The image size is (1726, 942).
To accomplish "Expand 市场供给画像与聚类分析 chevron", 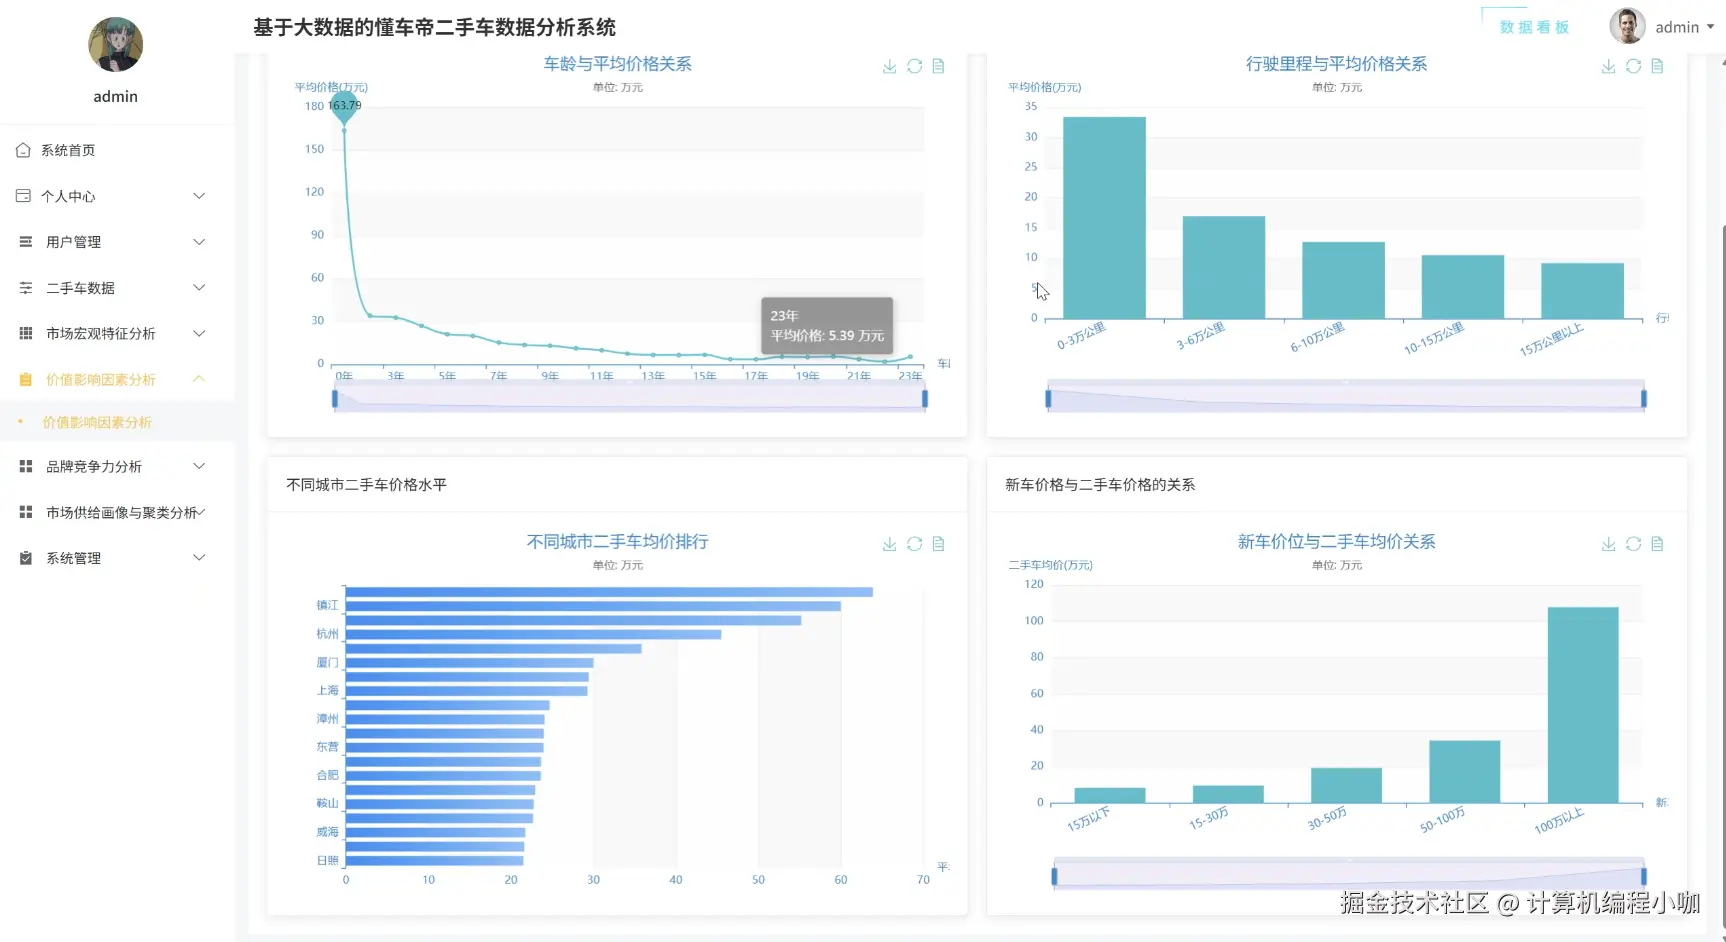I will click(x=201, y=512).
